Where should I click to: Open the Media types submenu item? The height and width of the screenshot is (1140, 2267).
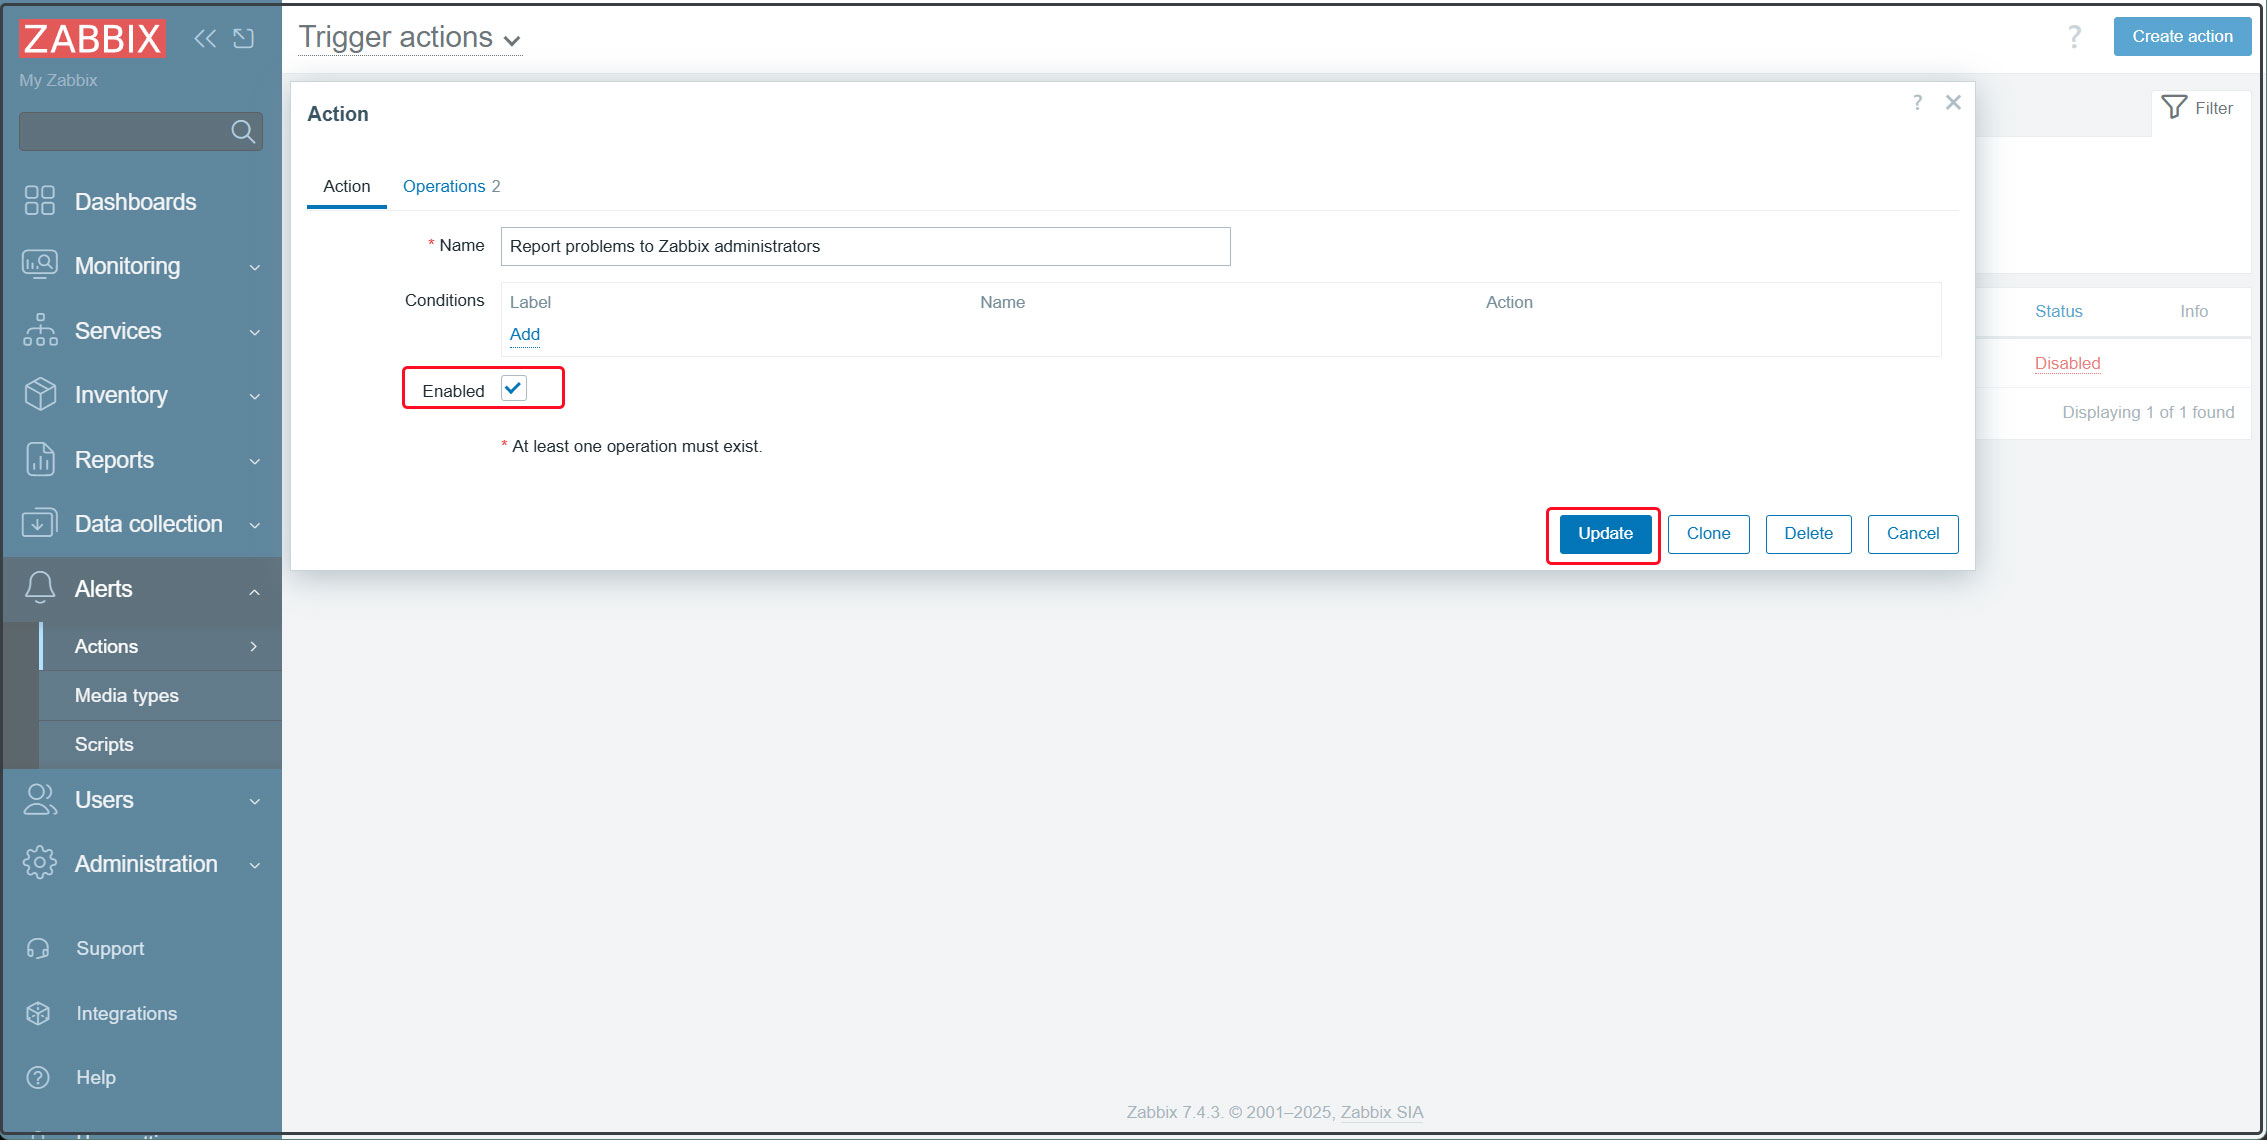pyautogui.click(x=127, y=695)
